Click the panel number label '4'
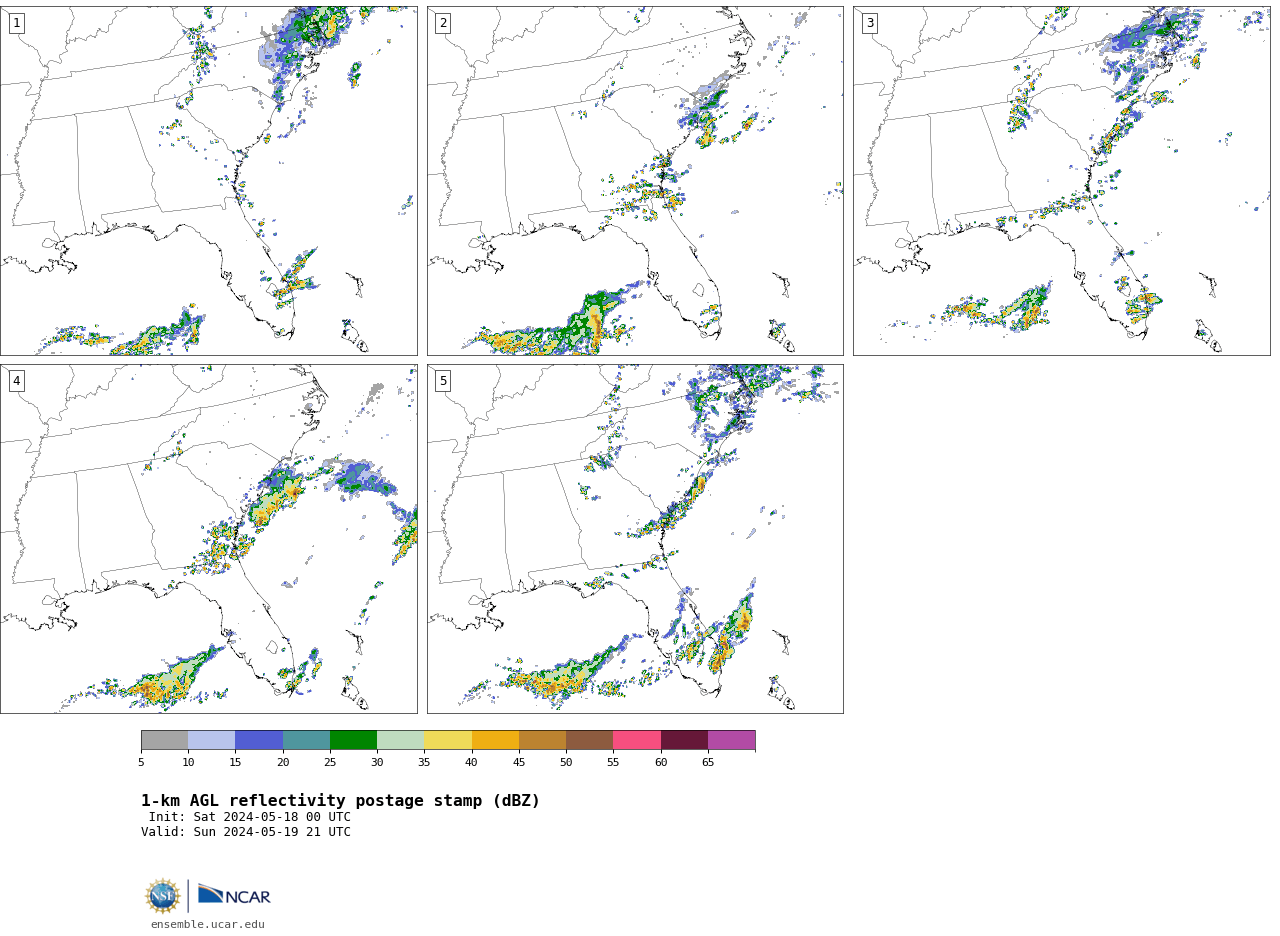Screen dimensions: 1280x936 pos(16,381)
